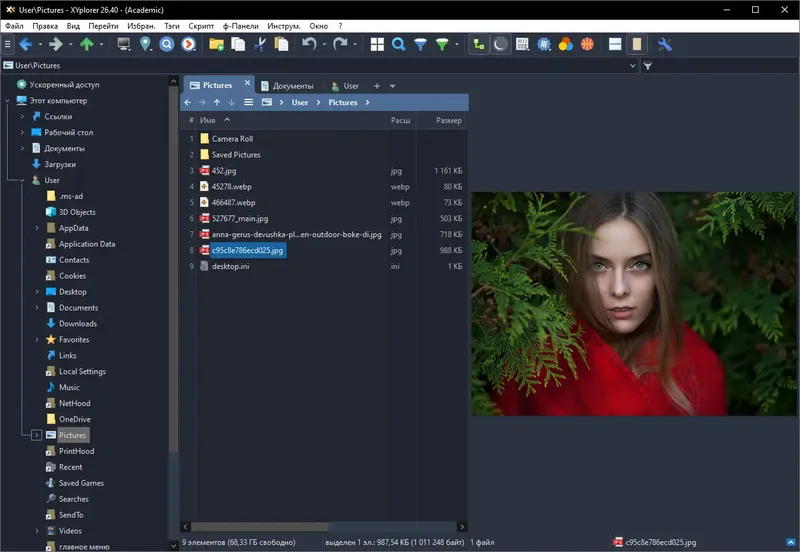The image size is (800, 552).
Task: Expand the Videos folder in tree
Action: click(37, 531)
